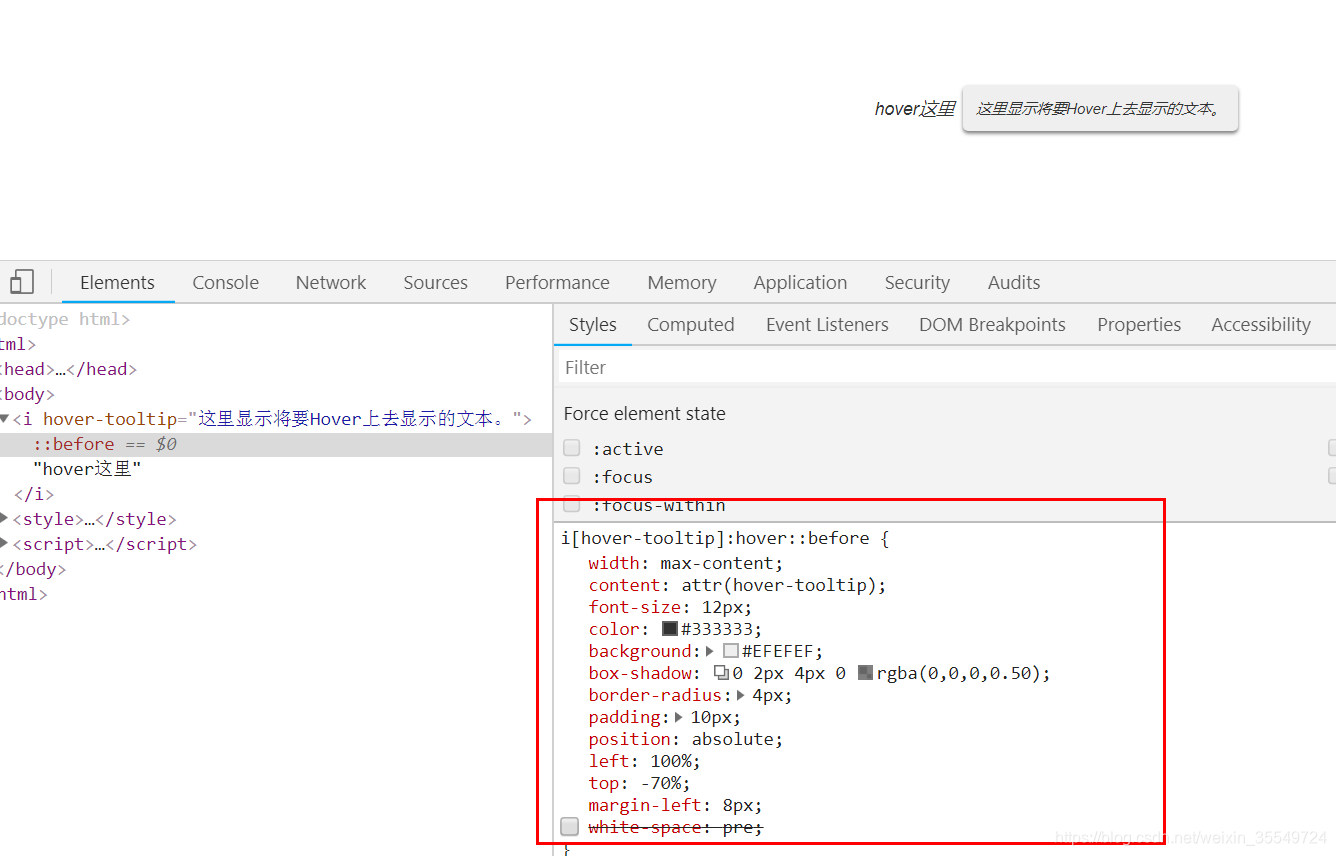Focus the styles Filter input field
The image size is (1336, 856).
(x=945, y=367)
